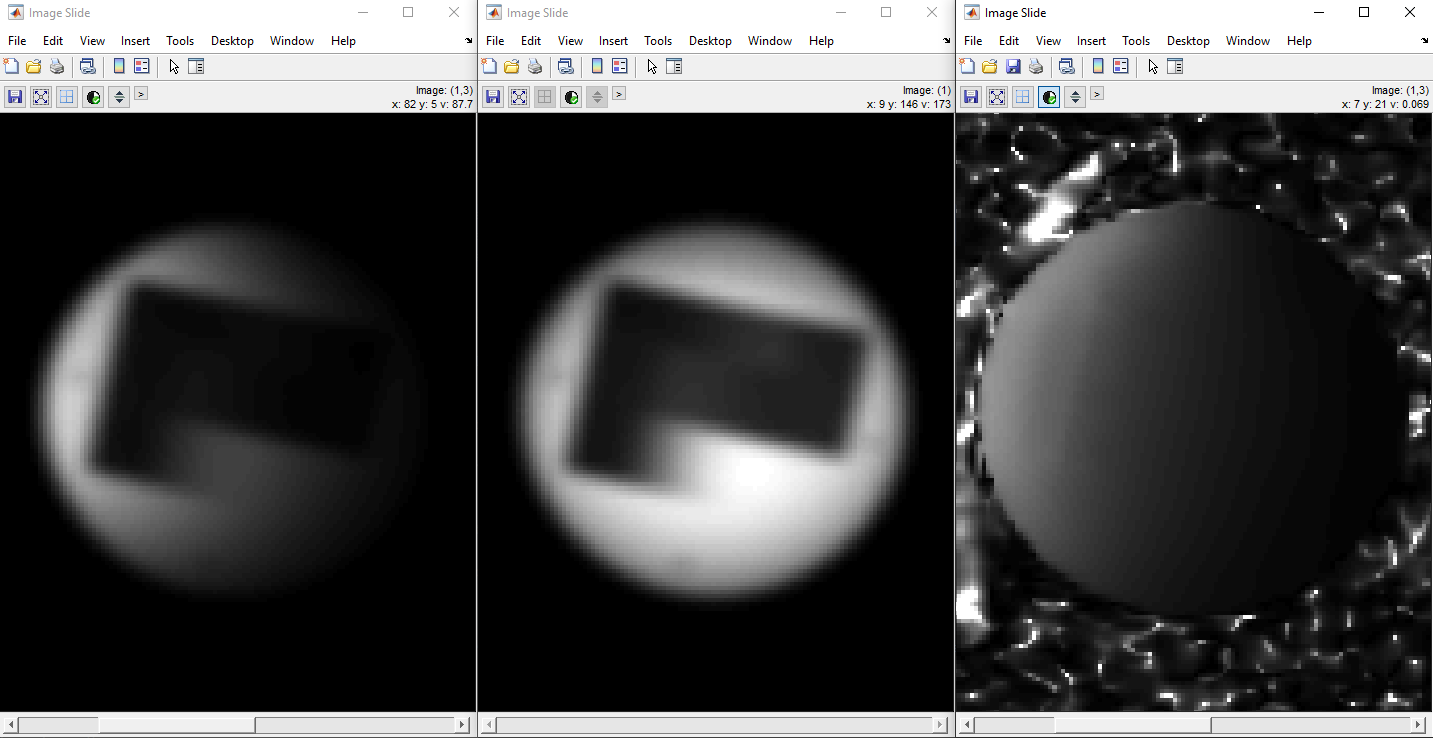Expand toolbar with '>' button in right window
Screen dimensions: 1433x738
[1097, 93]
